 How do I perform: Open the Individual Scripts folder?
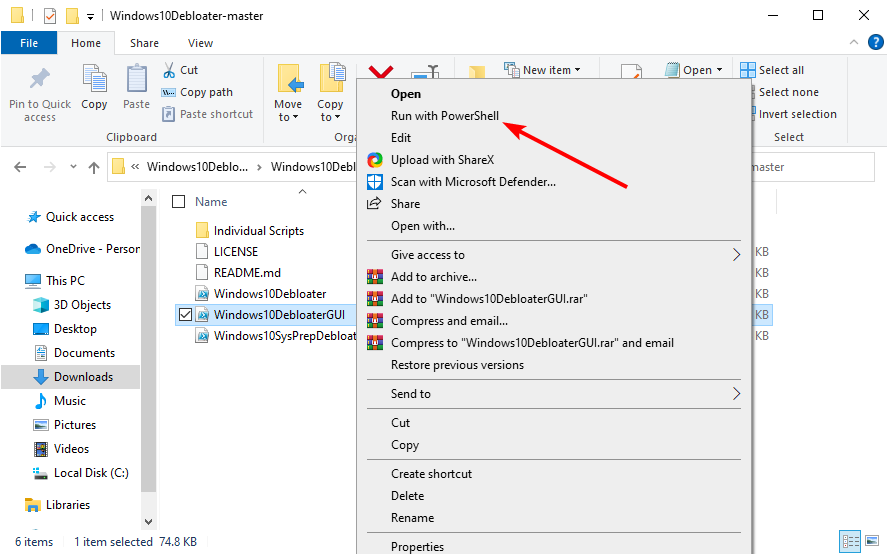[259, 231]
